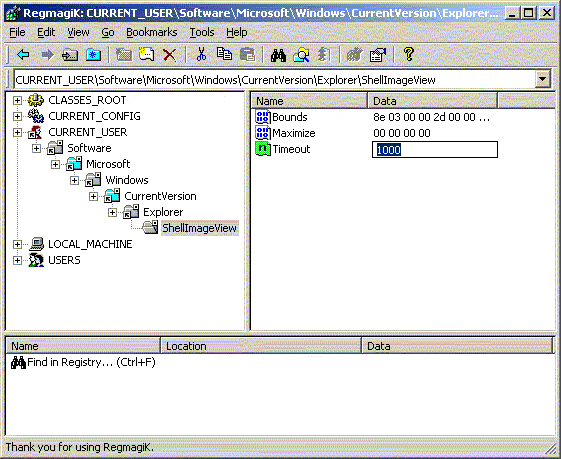Click the new value sparkle icon
The image size is (561, 459).
[147, 55]
